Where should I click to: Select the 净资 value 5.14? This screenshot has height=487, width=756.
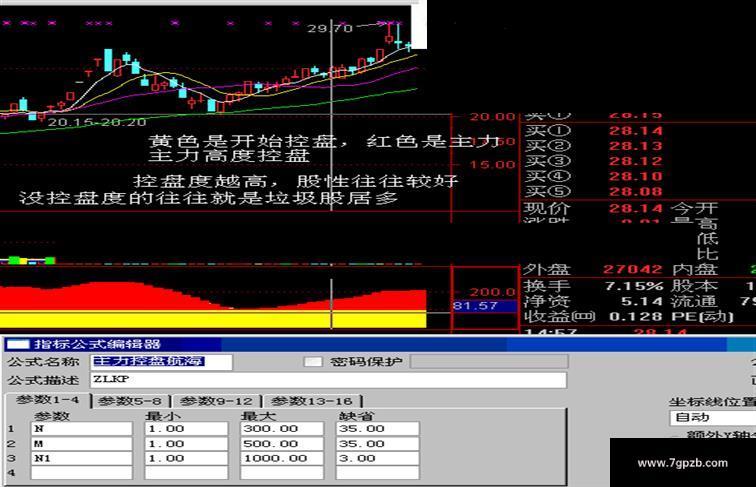coord(642,301)
